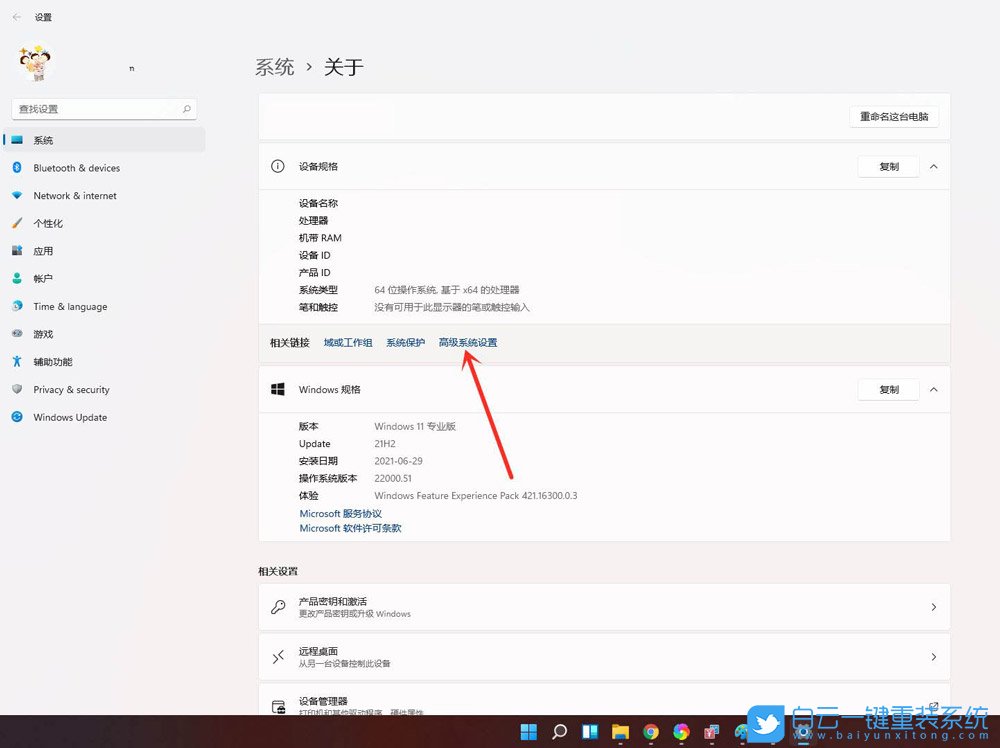Viewport: 1000px width, 748px height.
Task: Open File Explorer from the taskbar
Action: pos(620,731)
